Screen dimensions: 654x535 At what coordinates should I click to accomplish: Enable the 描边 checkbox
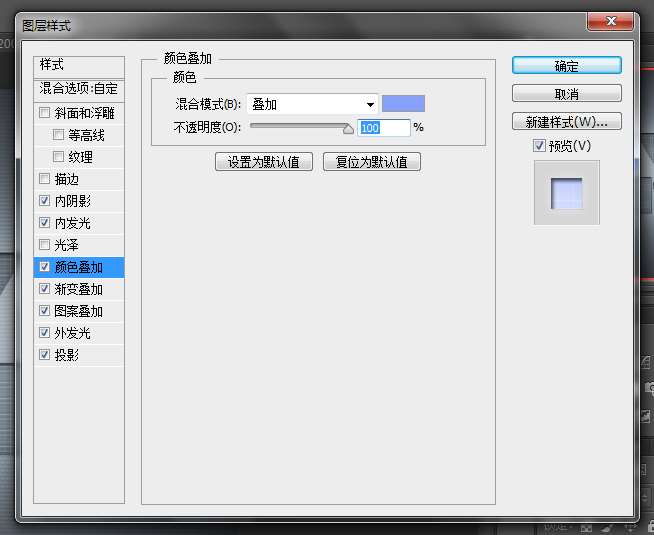click(44, 179)
